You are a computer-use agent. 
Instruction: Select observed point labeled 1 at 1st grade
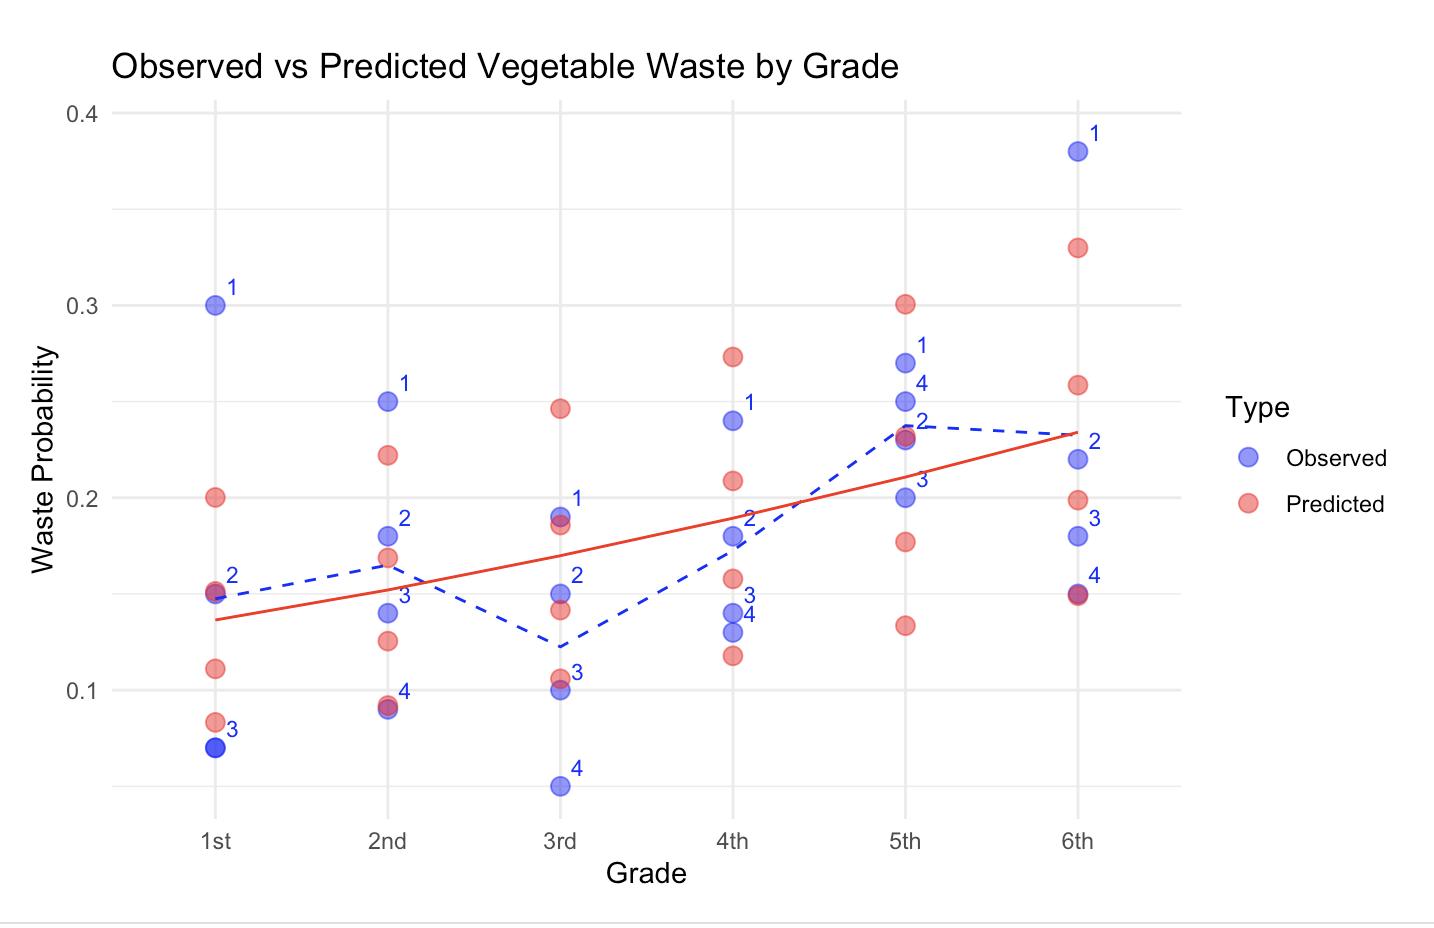point(215,305)
